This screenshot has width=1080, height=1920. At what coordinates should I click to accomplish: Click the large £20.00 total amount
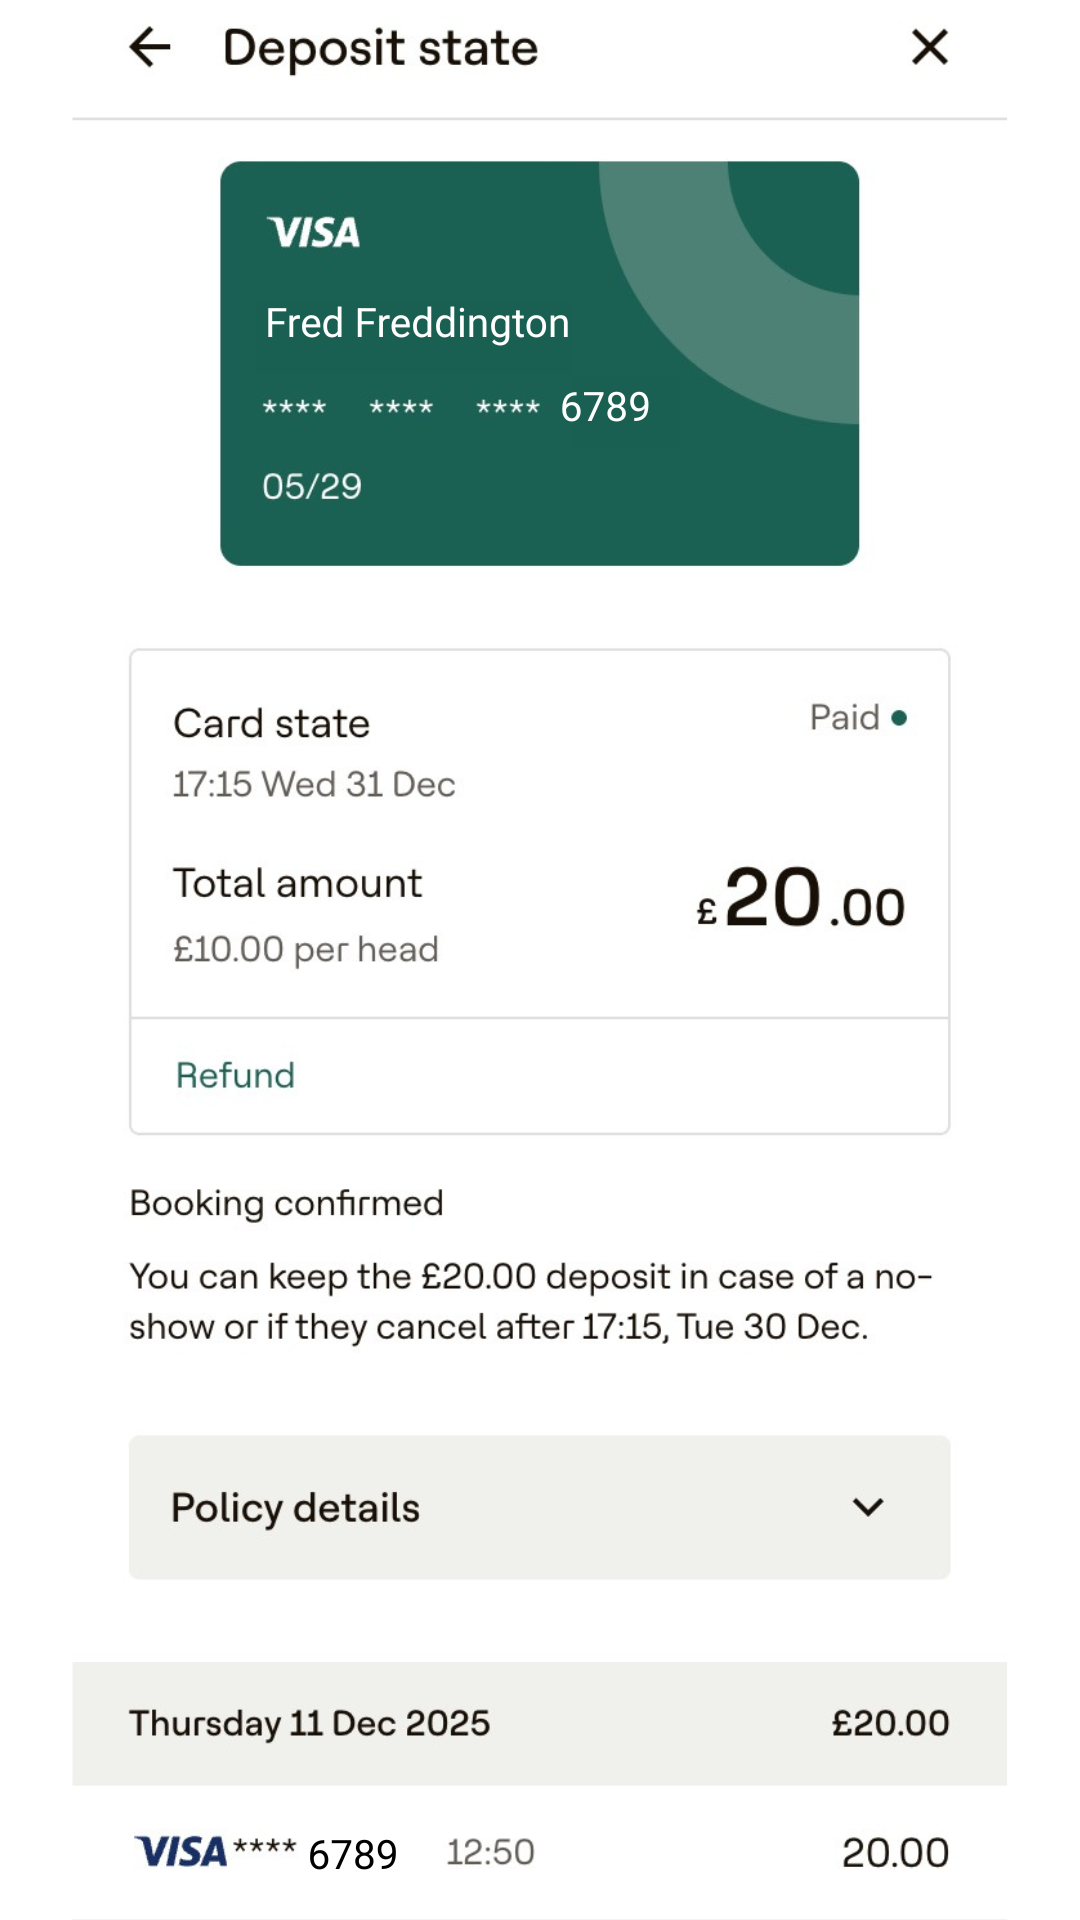[801, 898]
